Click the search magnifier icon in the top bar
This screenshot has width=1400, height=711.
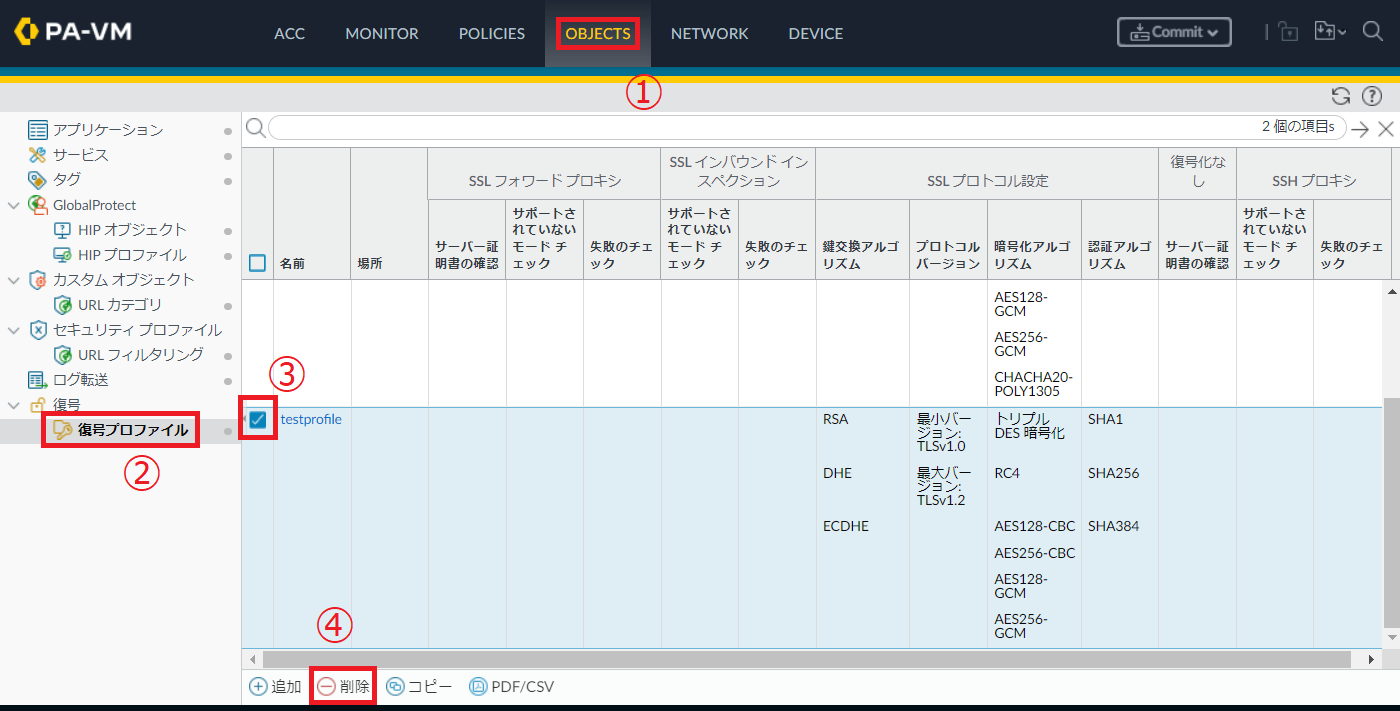coord(1373,32)
